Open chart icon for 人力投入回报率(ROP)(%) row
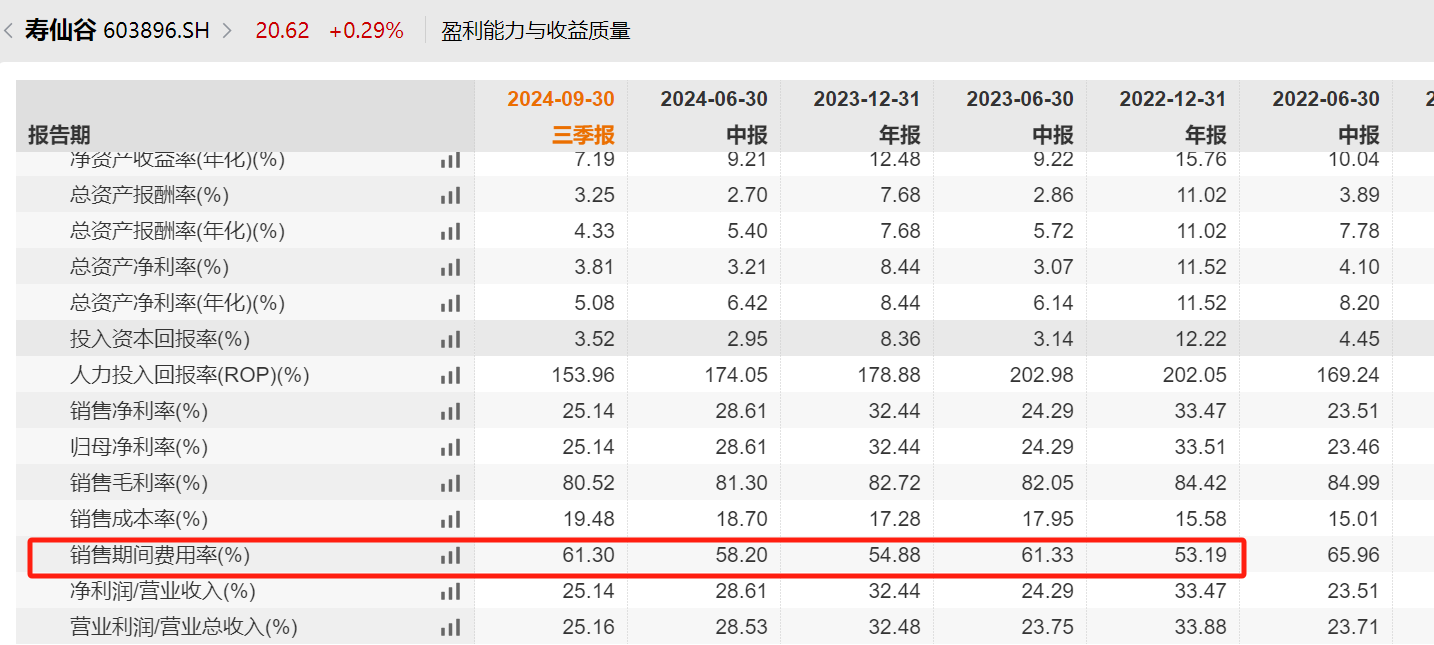 click(x=450, y=375)
